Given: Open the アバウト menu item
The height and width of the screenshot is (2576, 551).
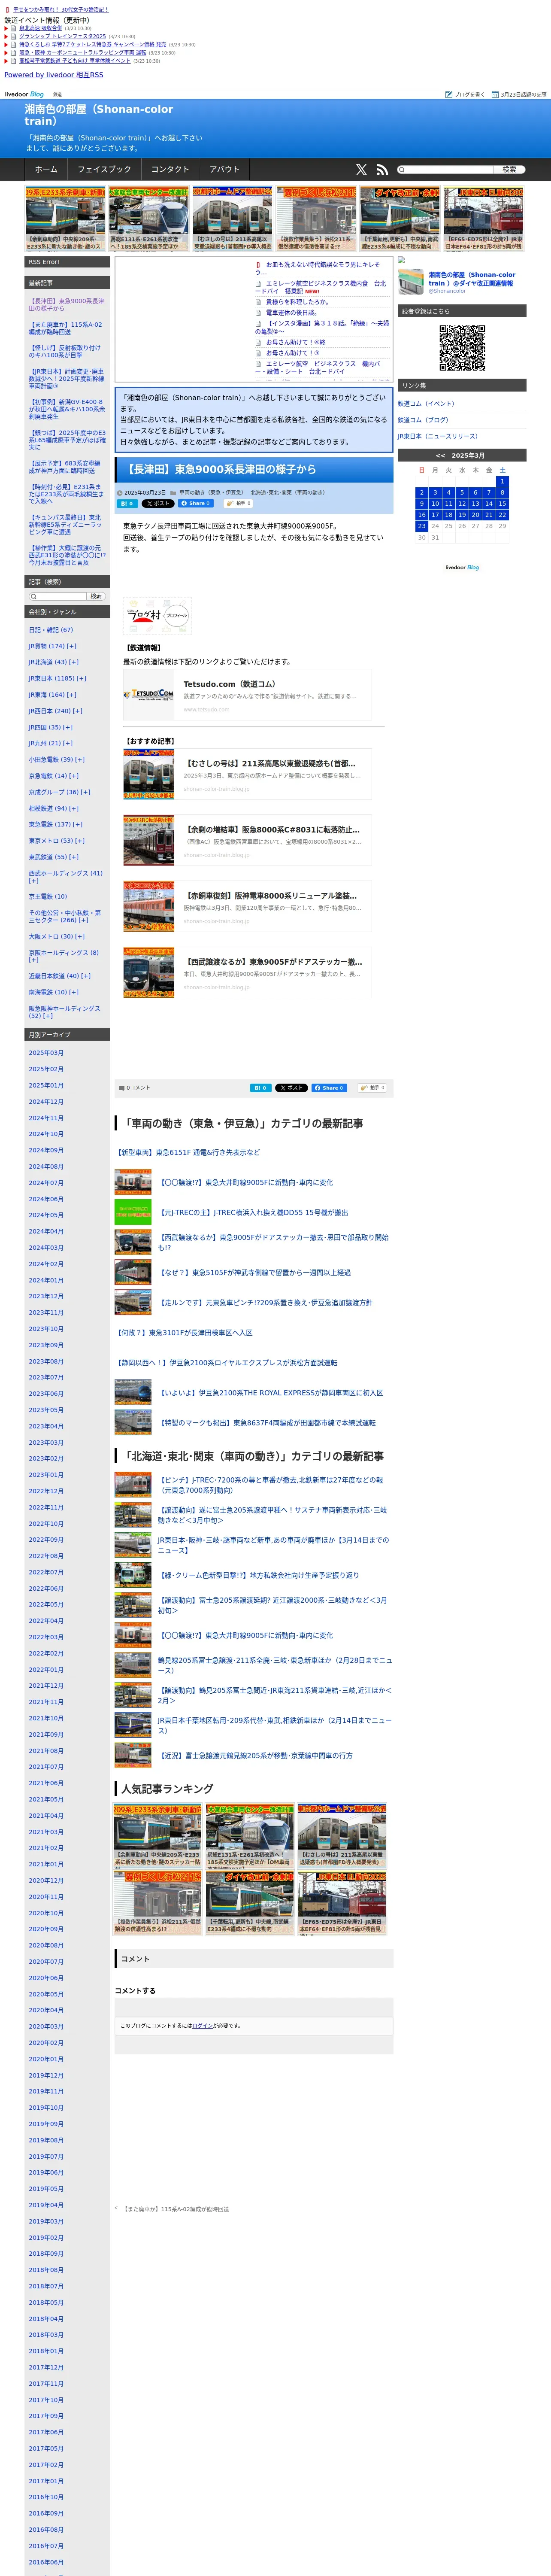Looking at the screenshot, I should tap(225, 170).
